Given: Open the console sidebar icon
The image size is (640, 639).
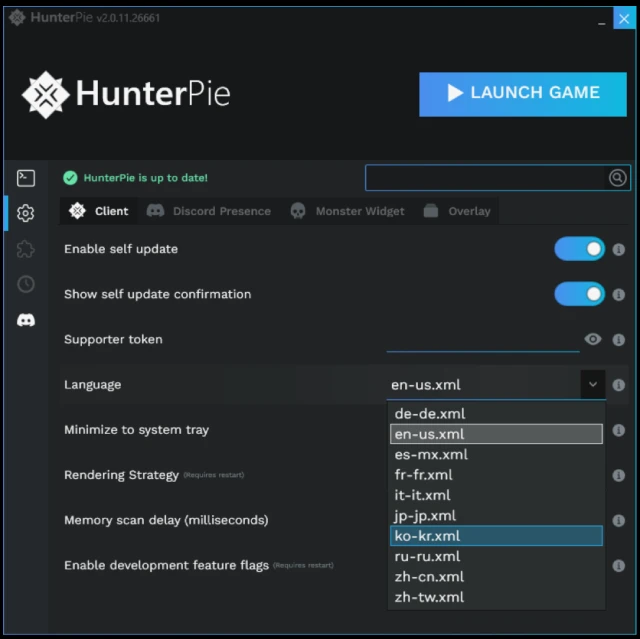Looking at the screenshot, I should 26,178.
